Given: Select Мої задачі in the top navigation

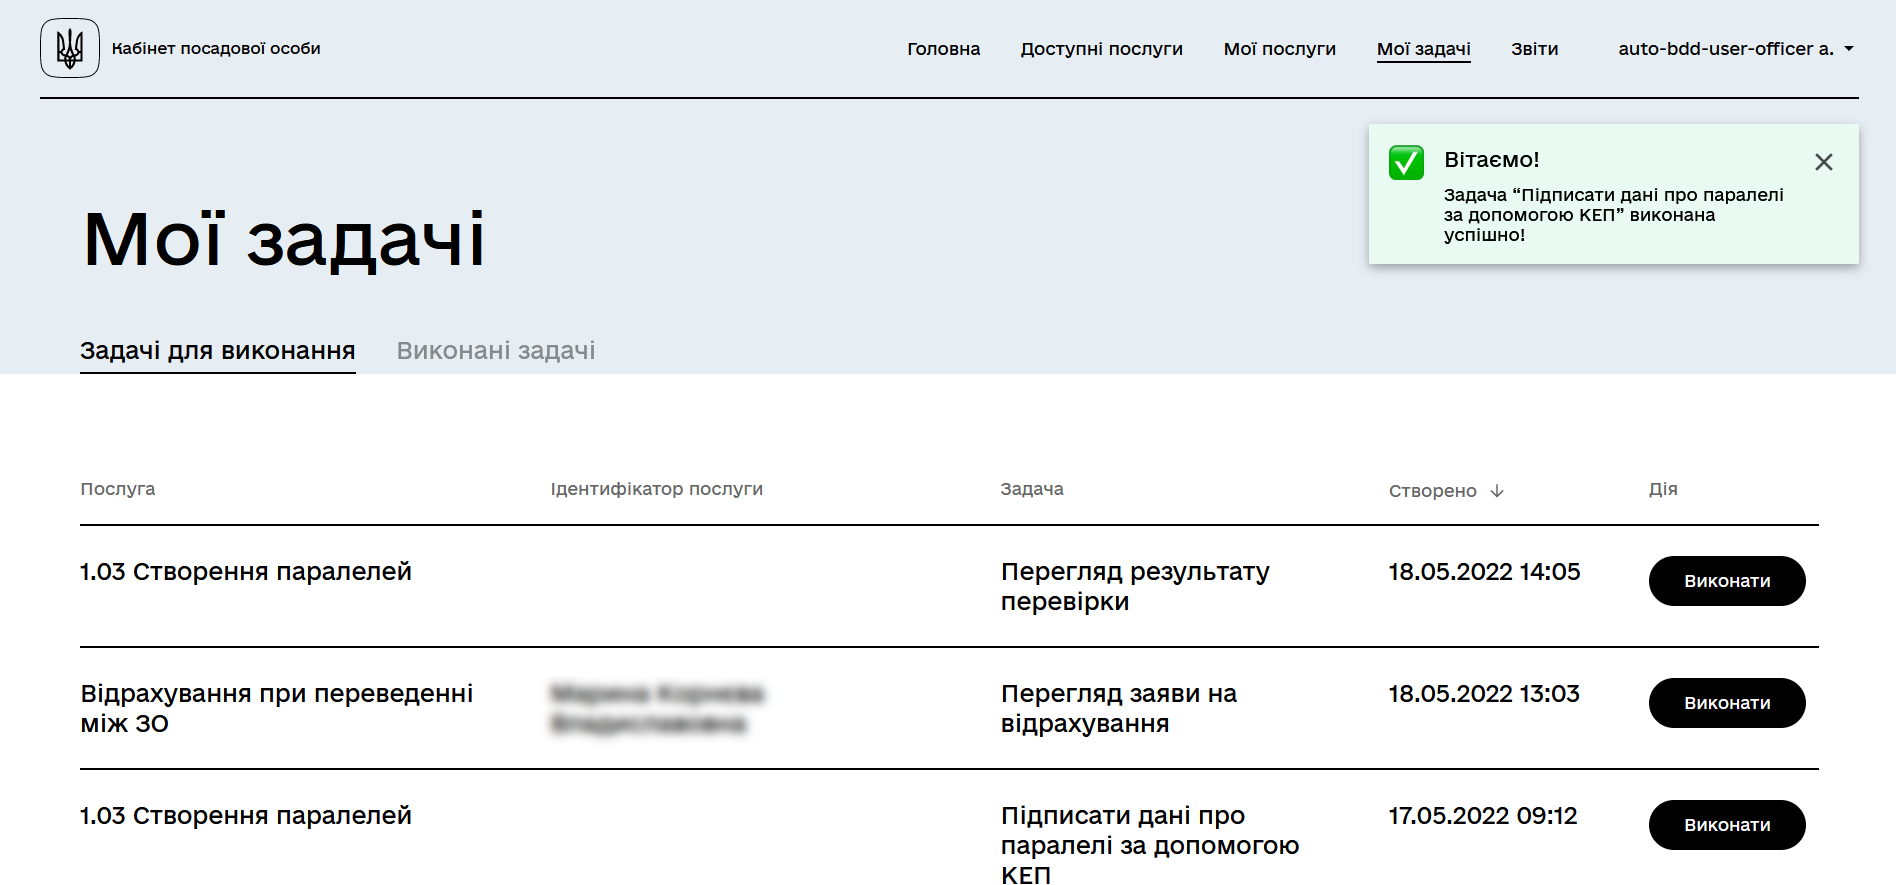Looking at the screenshot, I should click(x=1423, y=49).
